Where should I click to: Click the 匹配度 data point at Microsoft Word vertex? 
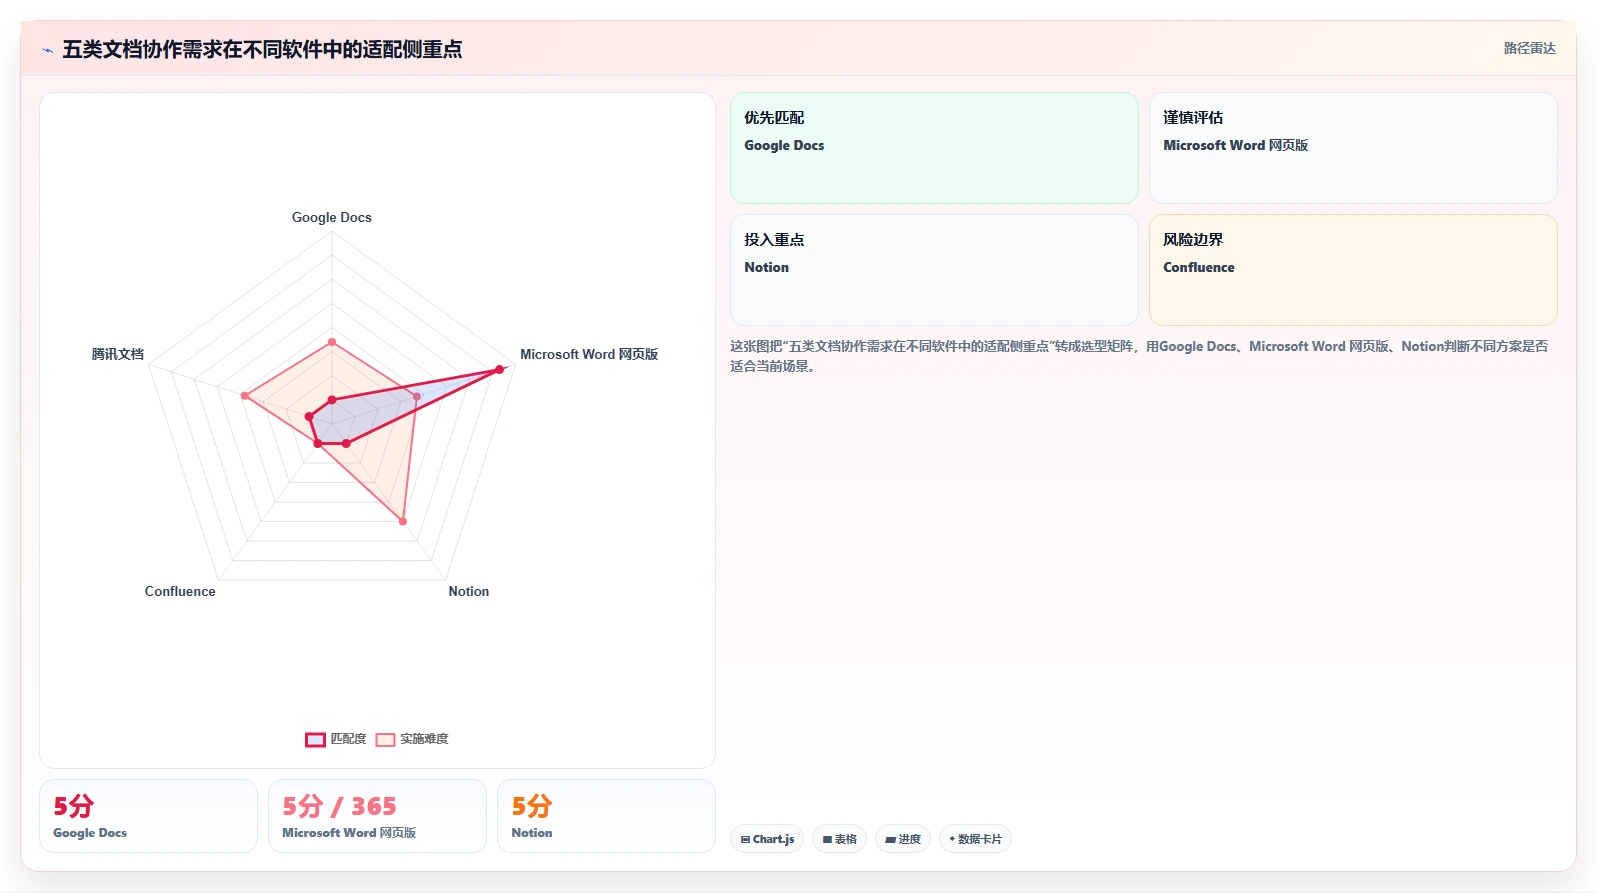500,370
